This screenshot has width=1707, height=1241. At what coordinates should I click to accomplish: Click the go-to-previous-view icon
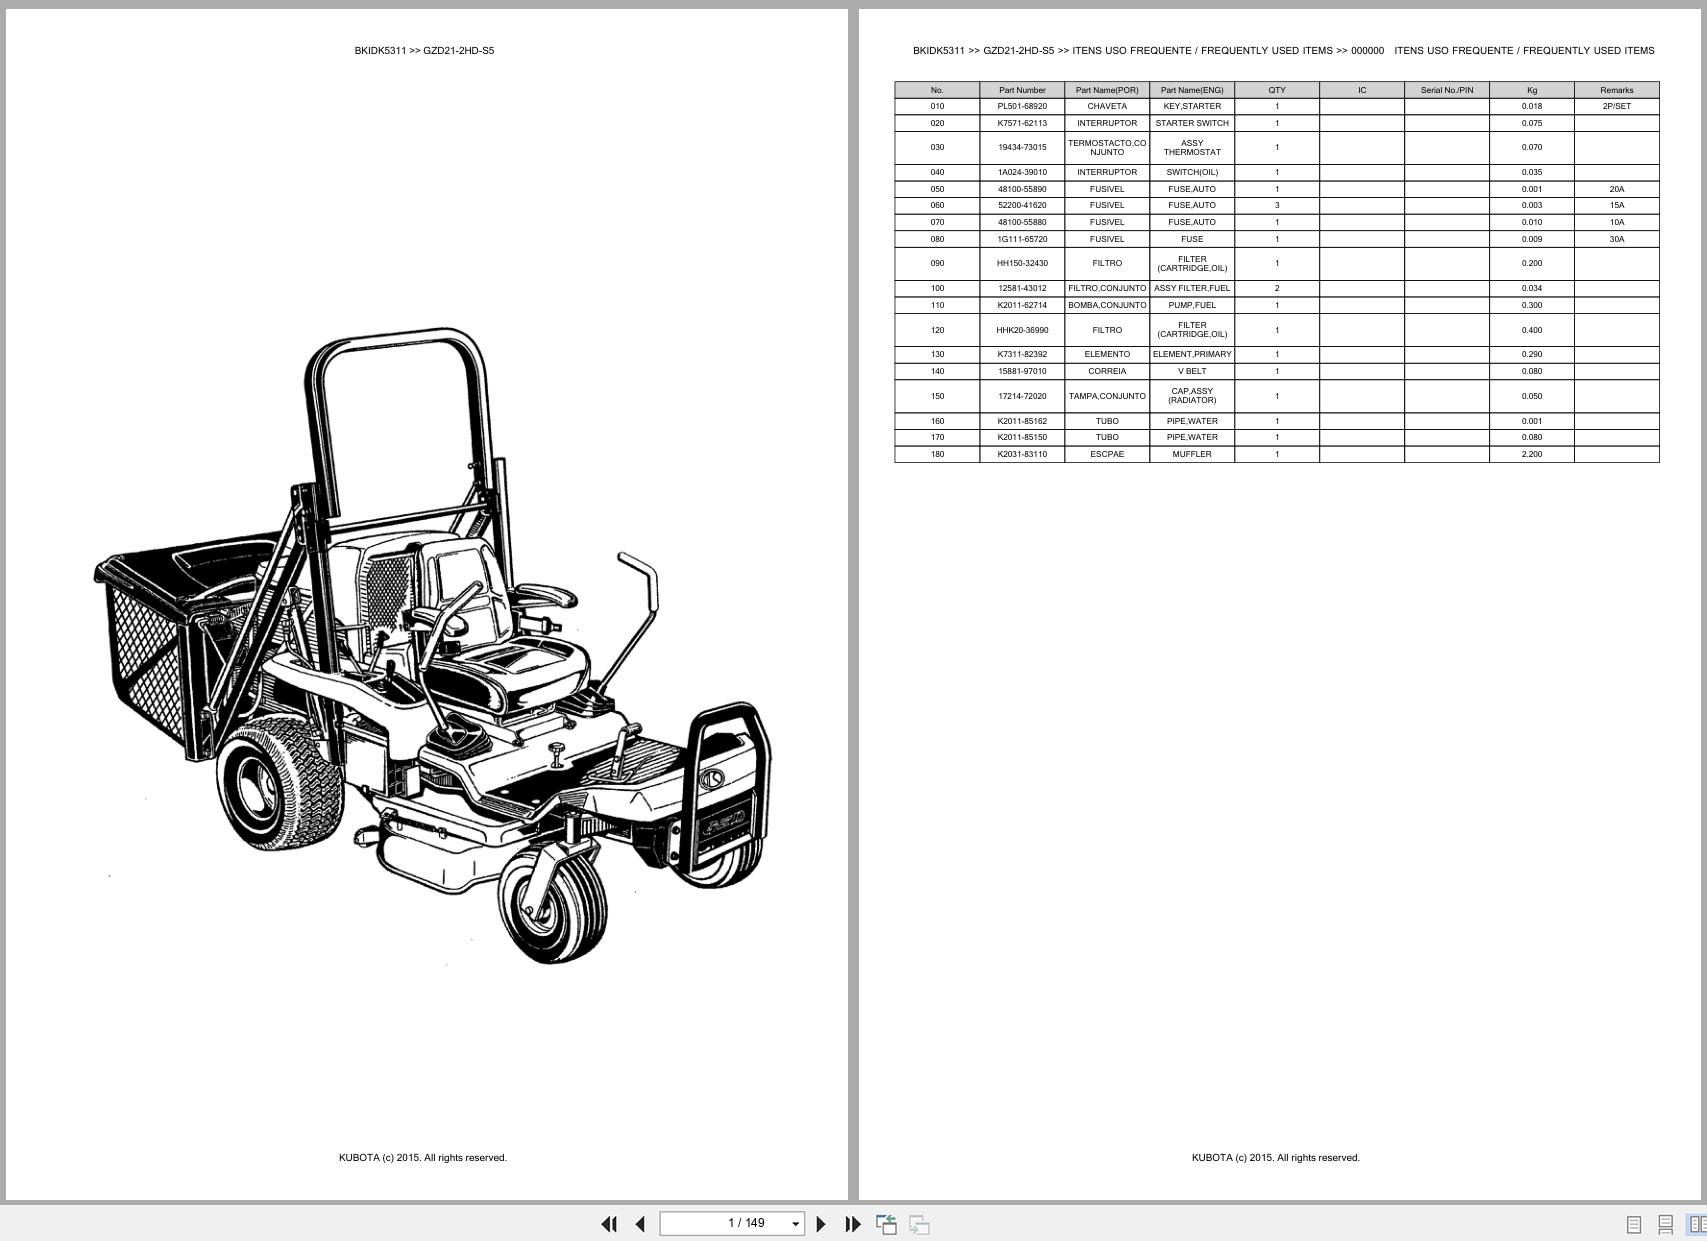[886, 1224]
